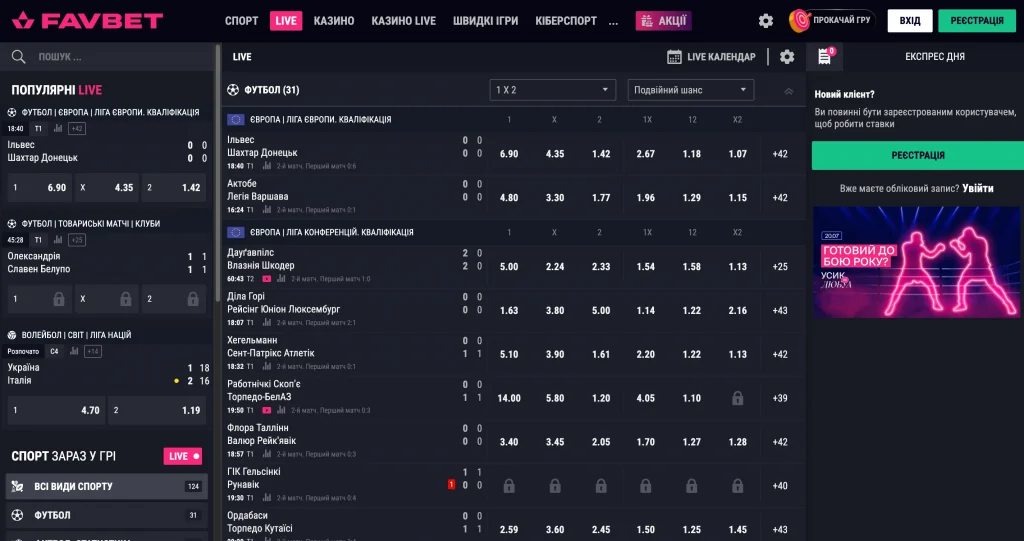
Task: Click the Акції gift icon
Action: click(647, 21)
